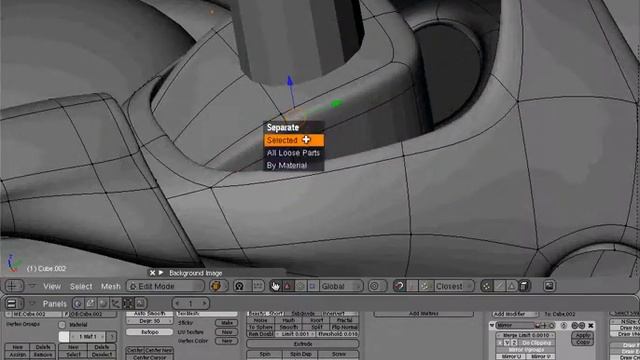The width and height of the screenshot is (640, 360).
Task: Toggle the Y axis on Mirror modifier
Action: click(507, 343)
